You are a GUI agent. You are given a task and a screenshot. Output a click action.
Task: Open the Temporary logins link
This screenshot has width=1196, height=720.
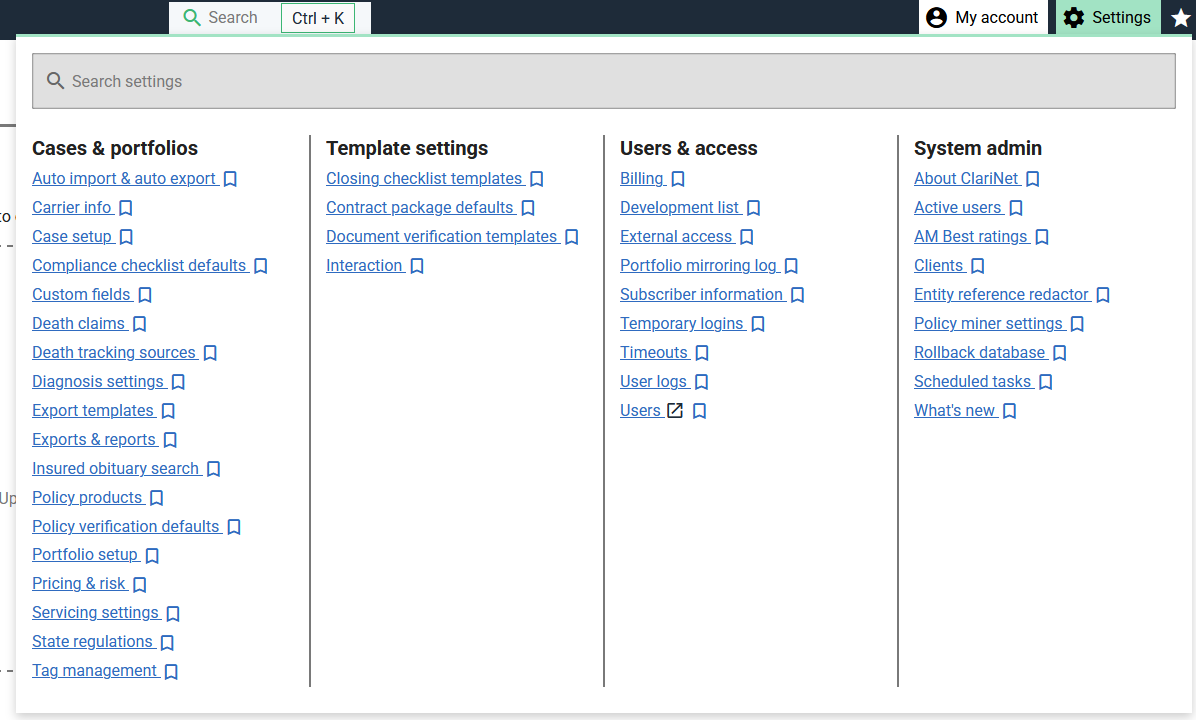tap(682, 323)
